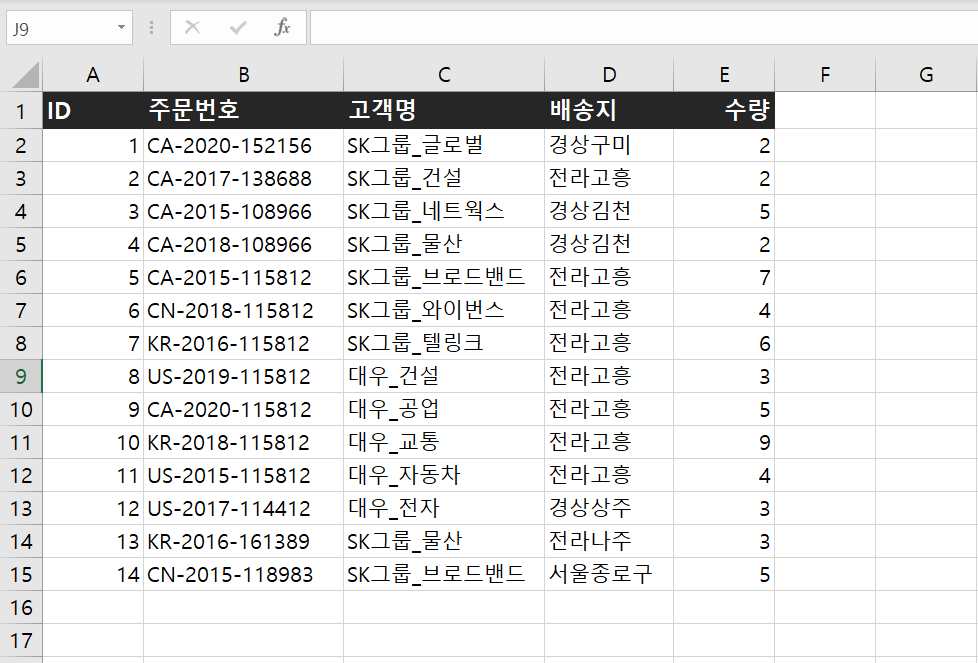Click quantity 7 in row 6
The width and height of the screenshot is (978, 663).
724,278
